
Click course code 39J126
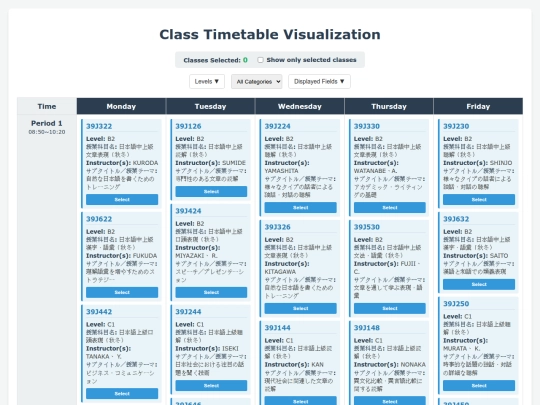(188, 126)
